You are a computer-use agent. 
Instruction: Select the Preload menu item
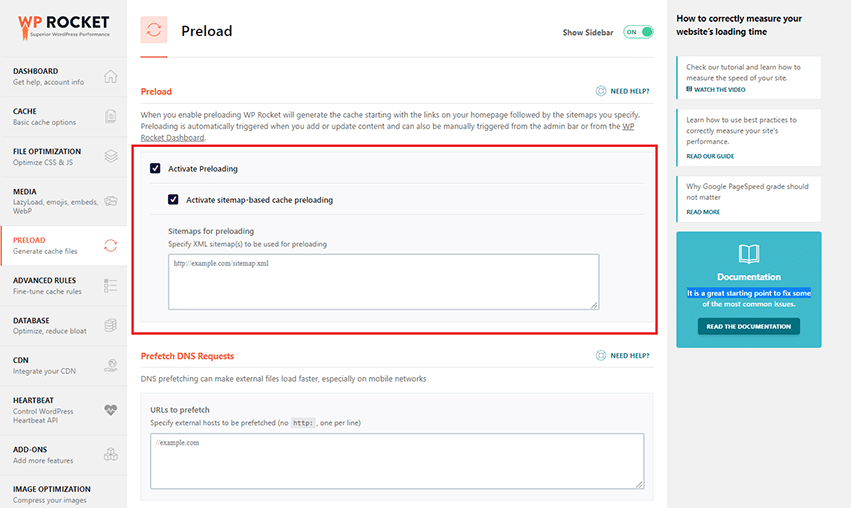click(x=60, y=245)
